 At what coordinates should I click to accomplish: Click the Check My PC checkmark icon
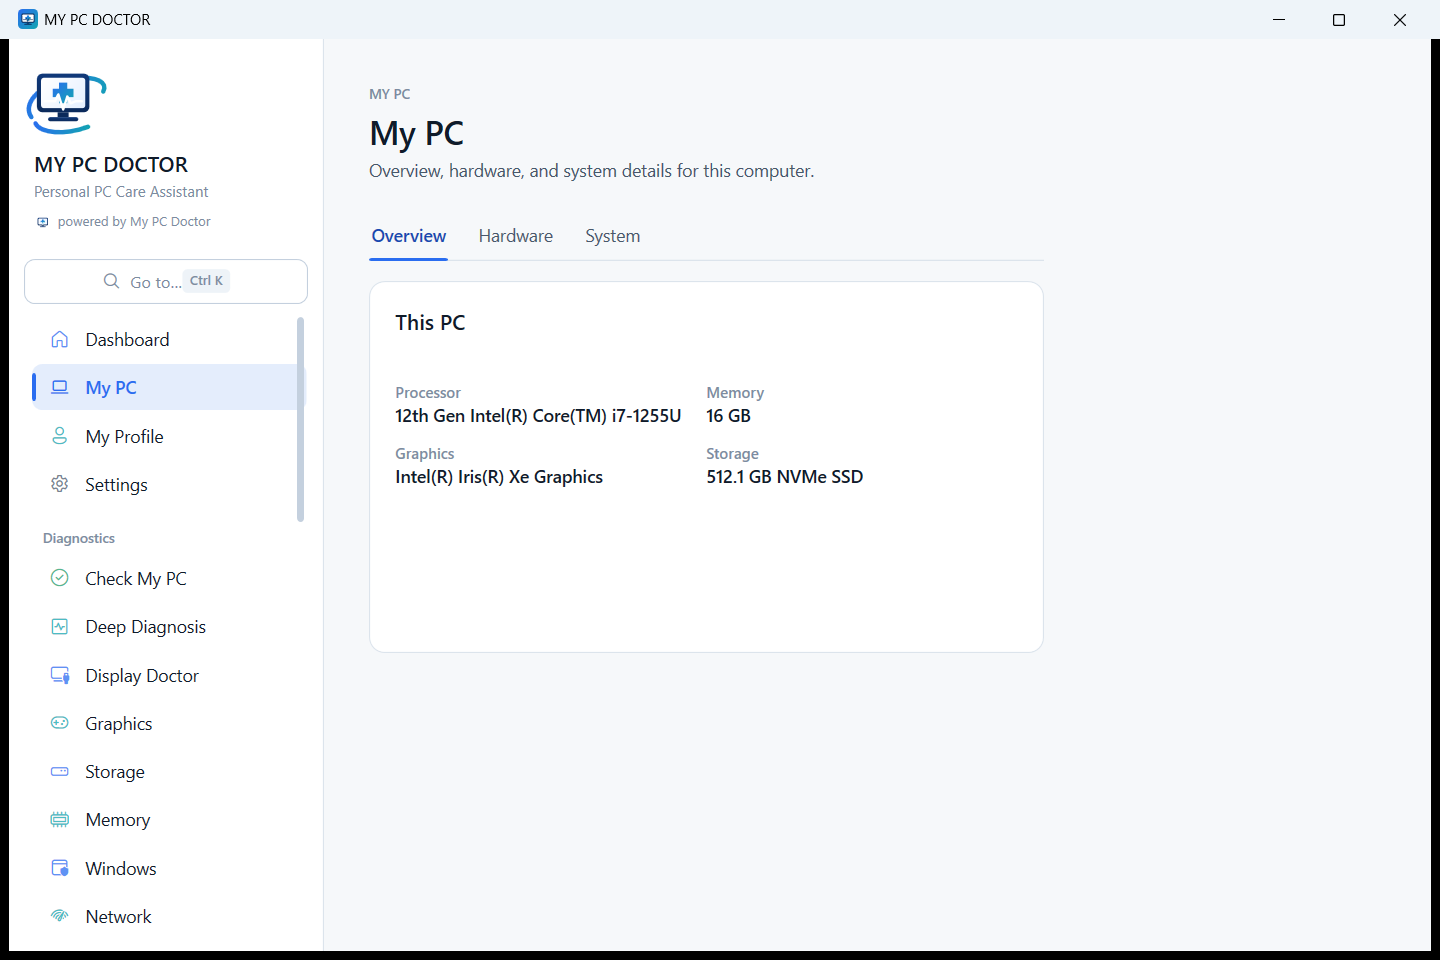click(60, 578)
